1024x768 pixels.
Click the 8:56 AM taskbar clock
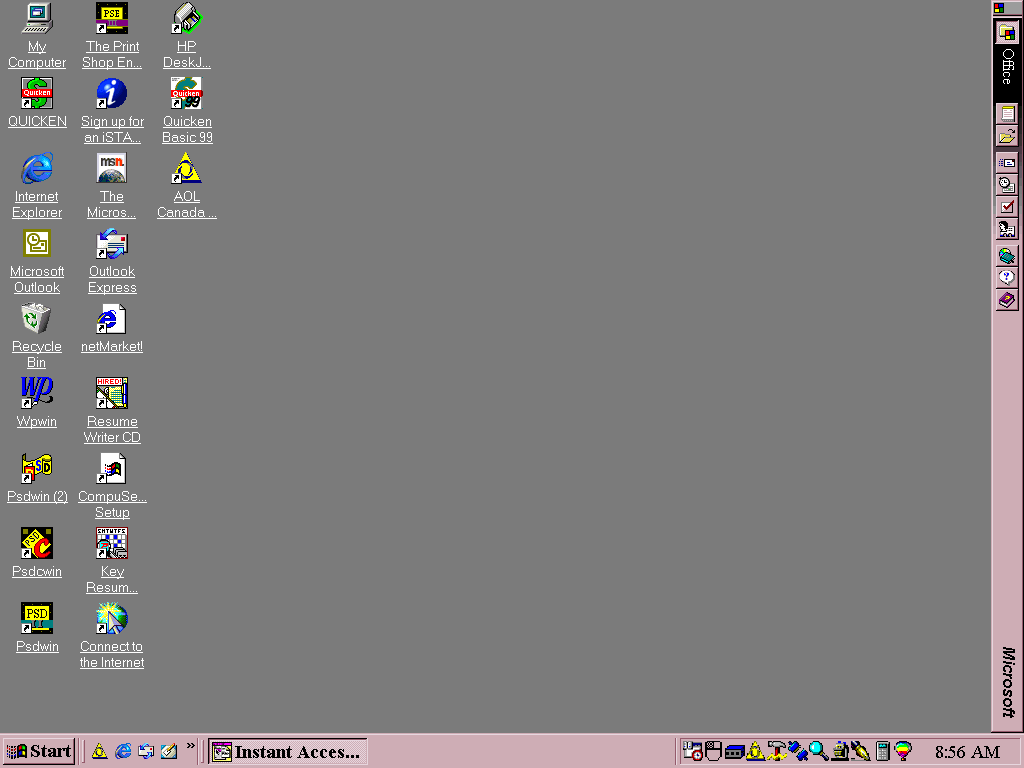tap(967, 752)
